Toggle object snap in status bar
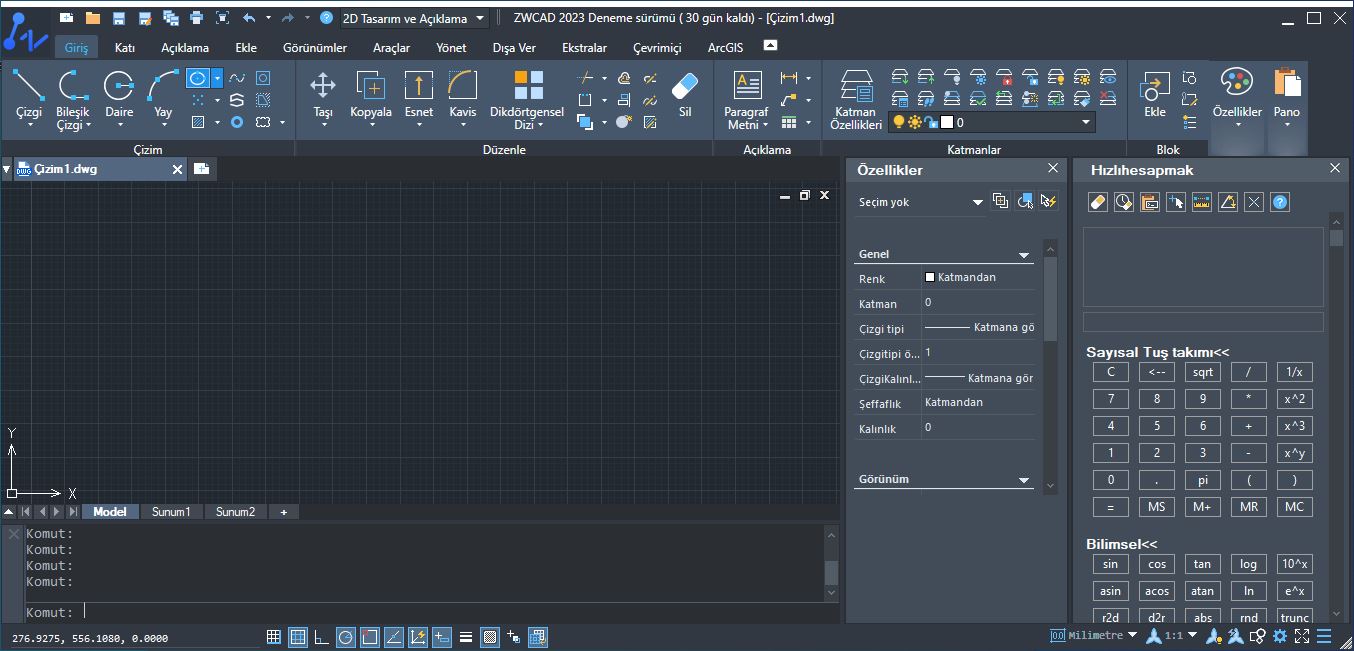 pos(370,637)
